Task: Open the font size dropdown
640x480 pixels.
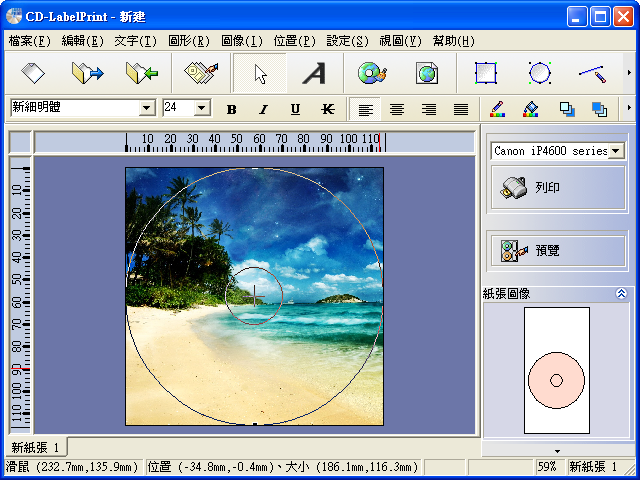Action: [202, 108]
